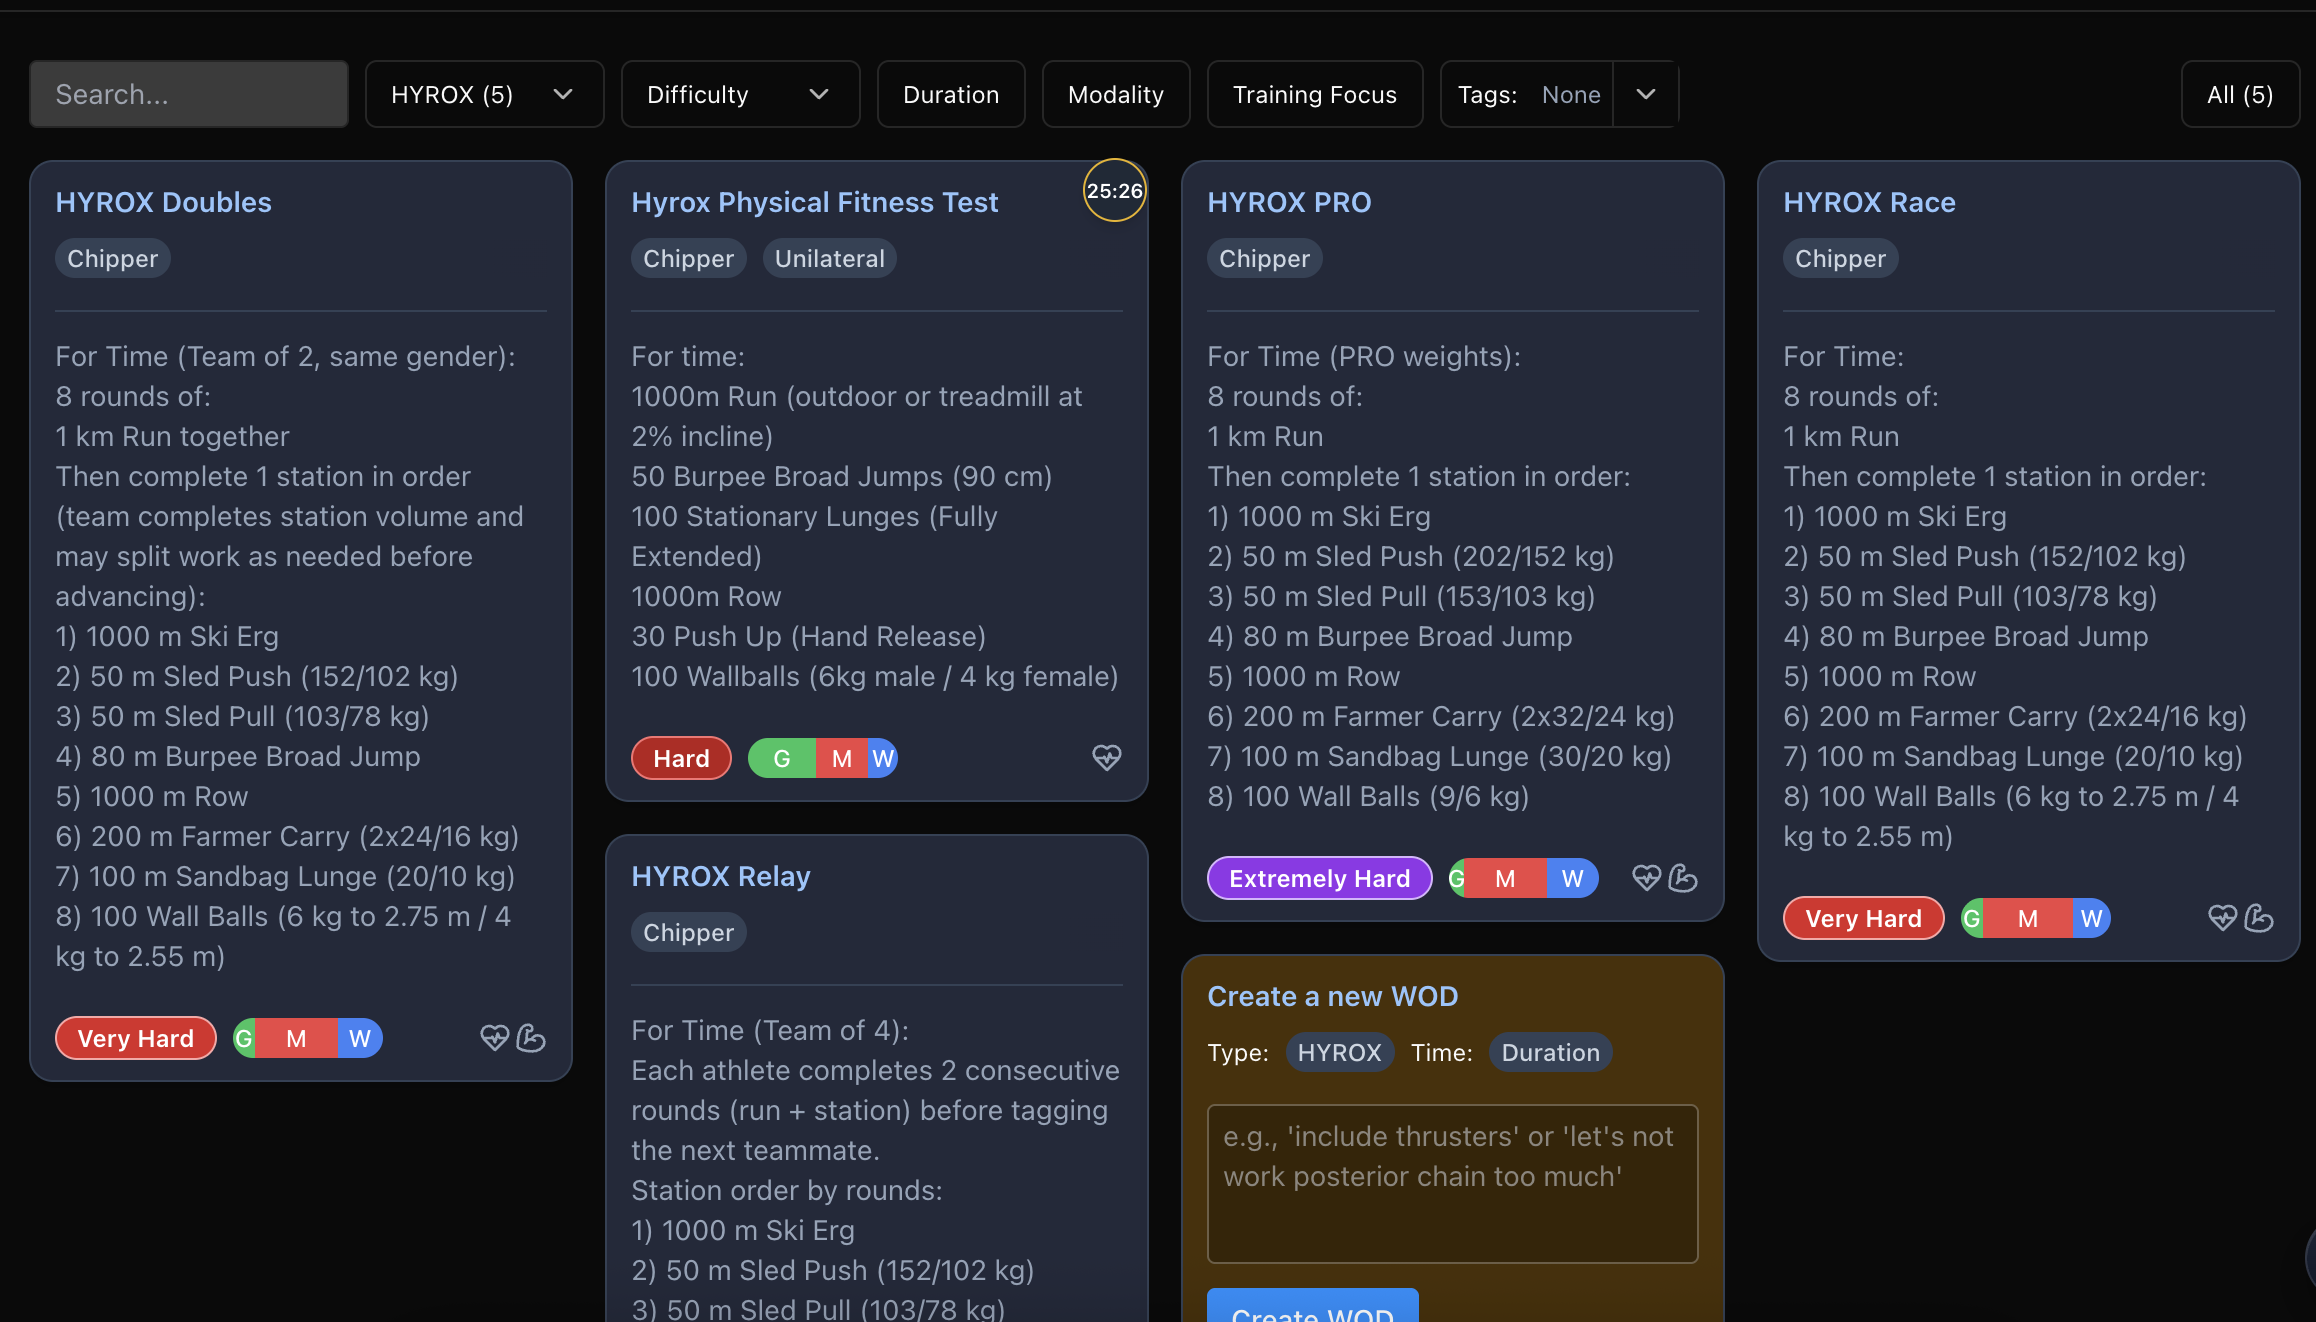The height and width of the screenshot is (1322, 2316).
Task: Open the Hyrox Physical Fitness Test workout
Action: [x=814, y=202]
